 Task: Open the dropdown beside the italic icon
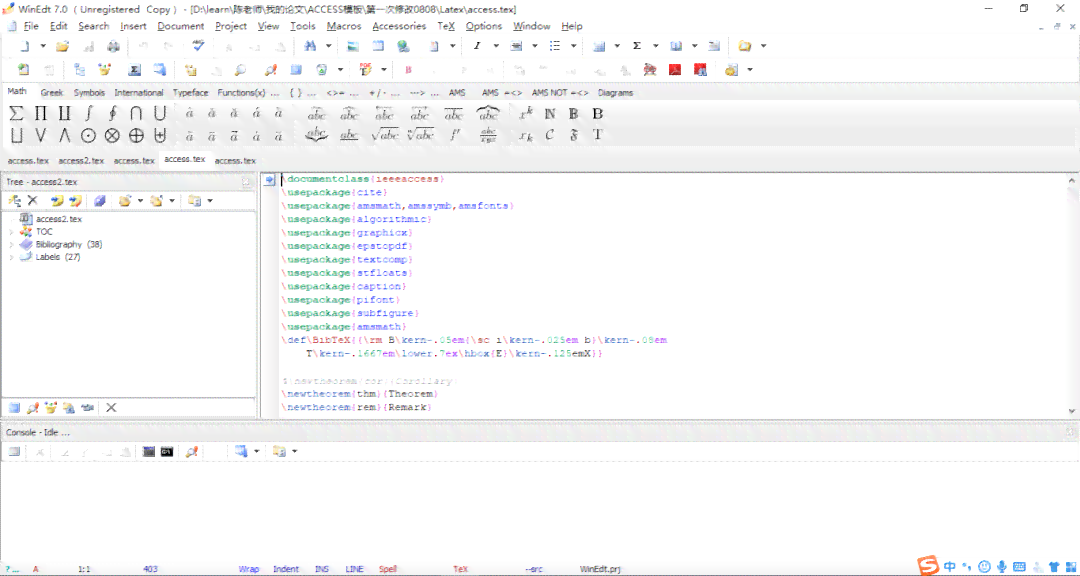[495, 46]
